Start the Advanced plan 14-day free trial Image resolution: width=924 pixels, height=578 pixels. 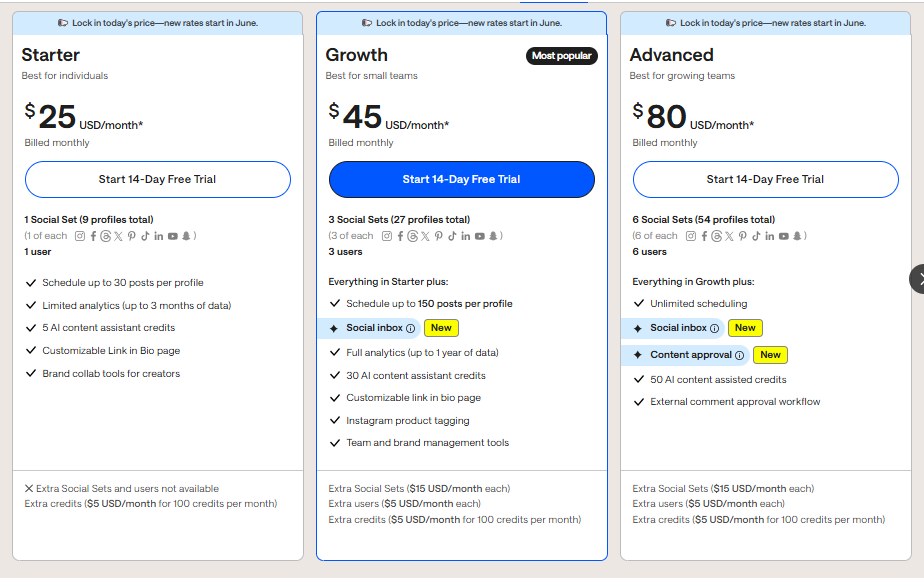point(765,180)
